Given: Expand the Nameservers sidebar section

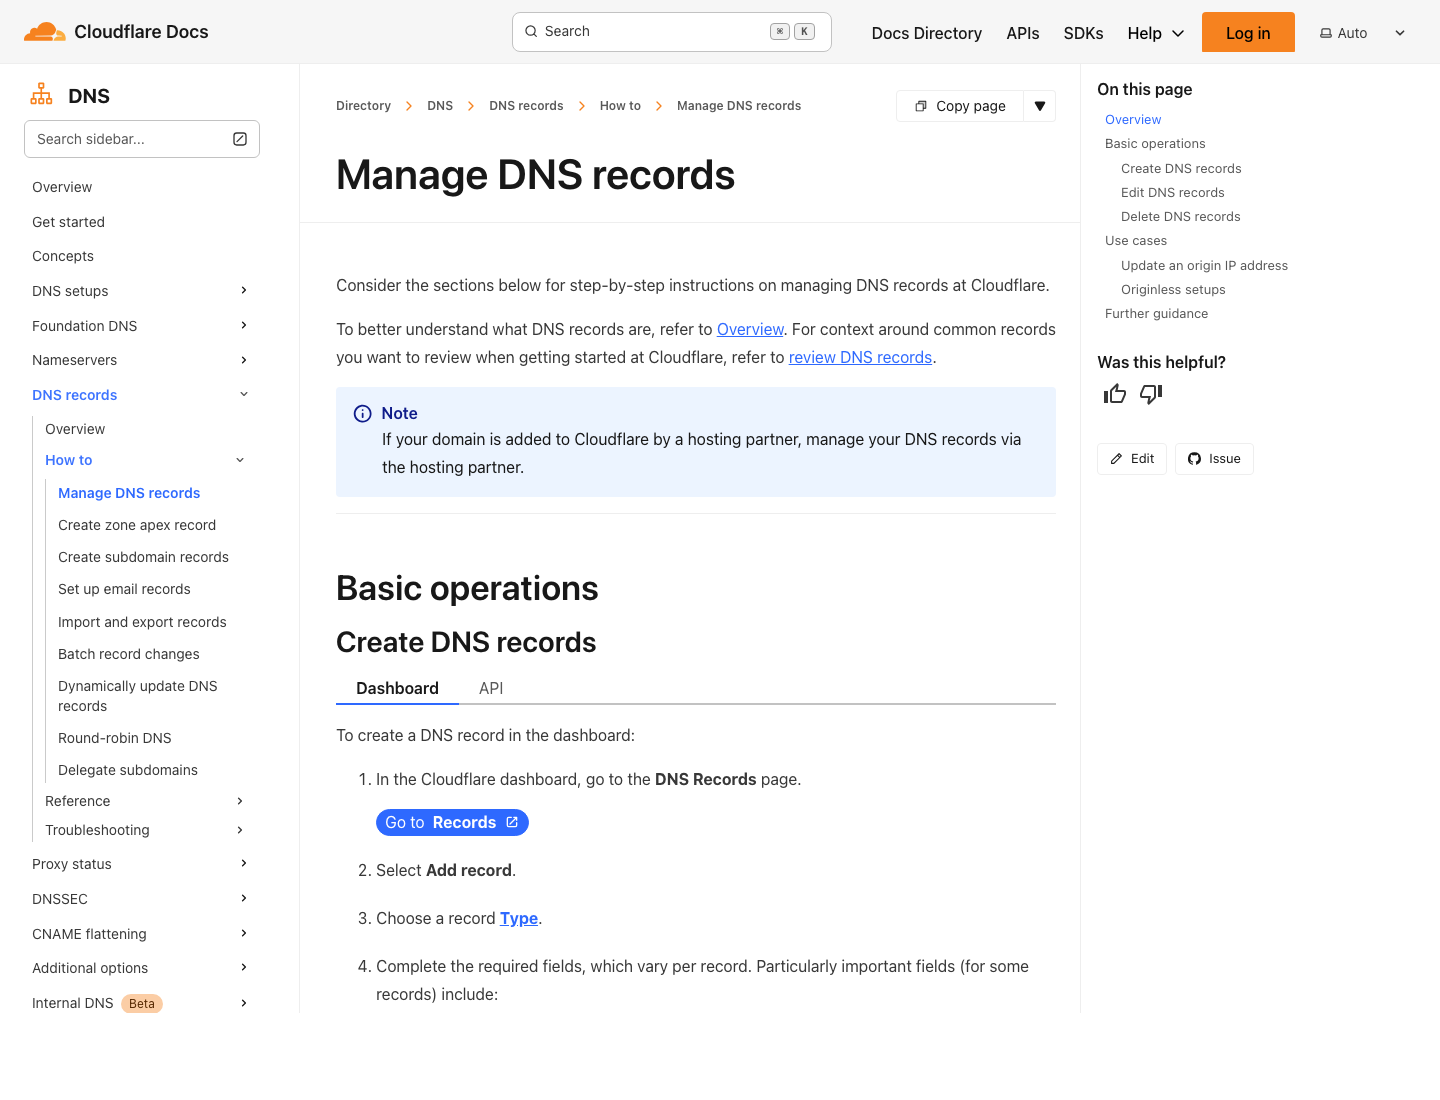Looking at the screenshot, I should pyautogui.click(x=243, y=360).
